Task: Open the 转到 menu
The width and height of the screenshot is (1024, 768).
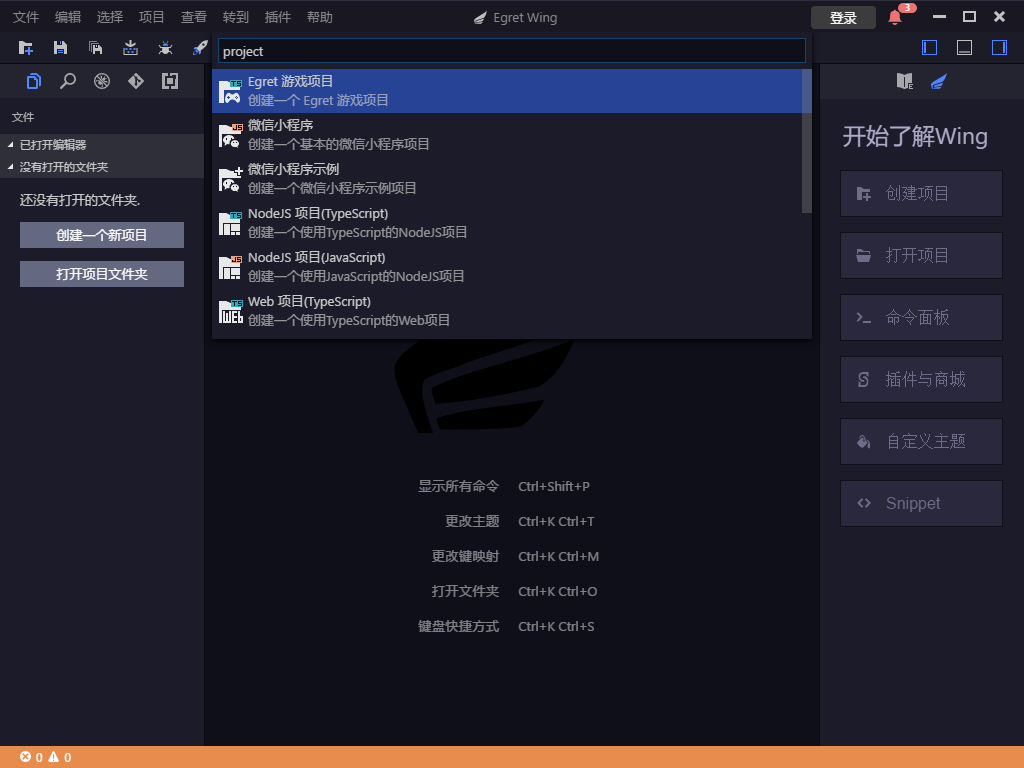Action: [x=236, y=17]
